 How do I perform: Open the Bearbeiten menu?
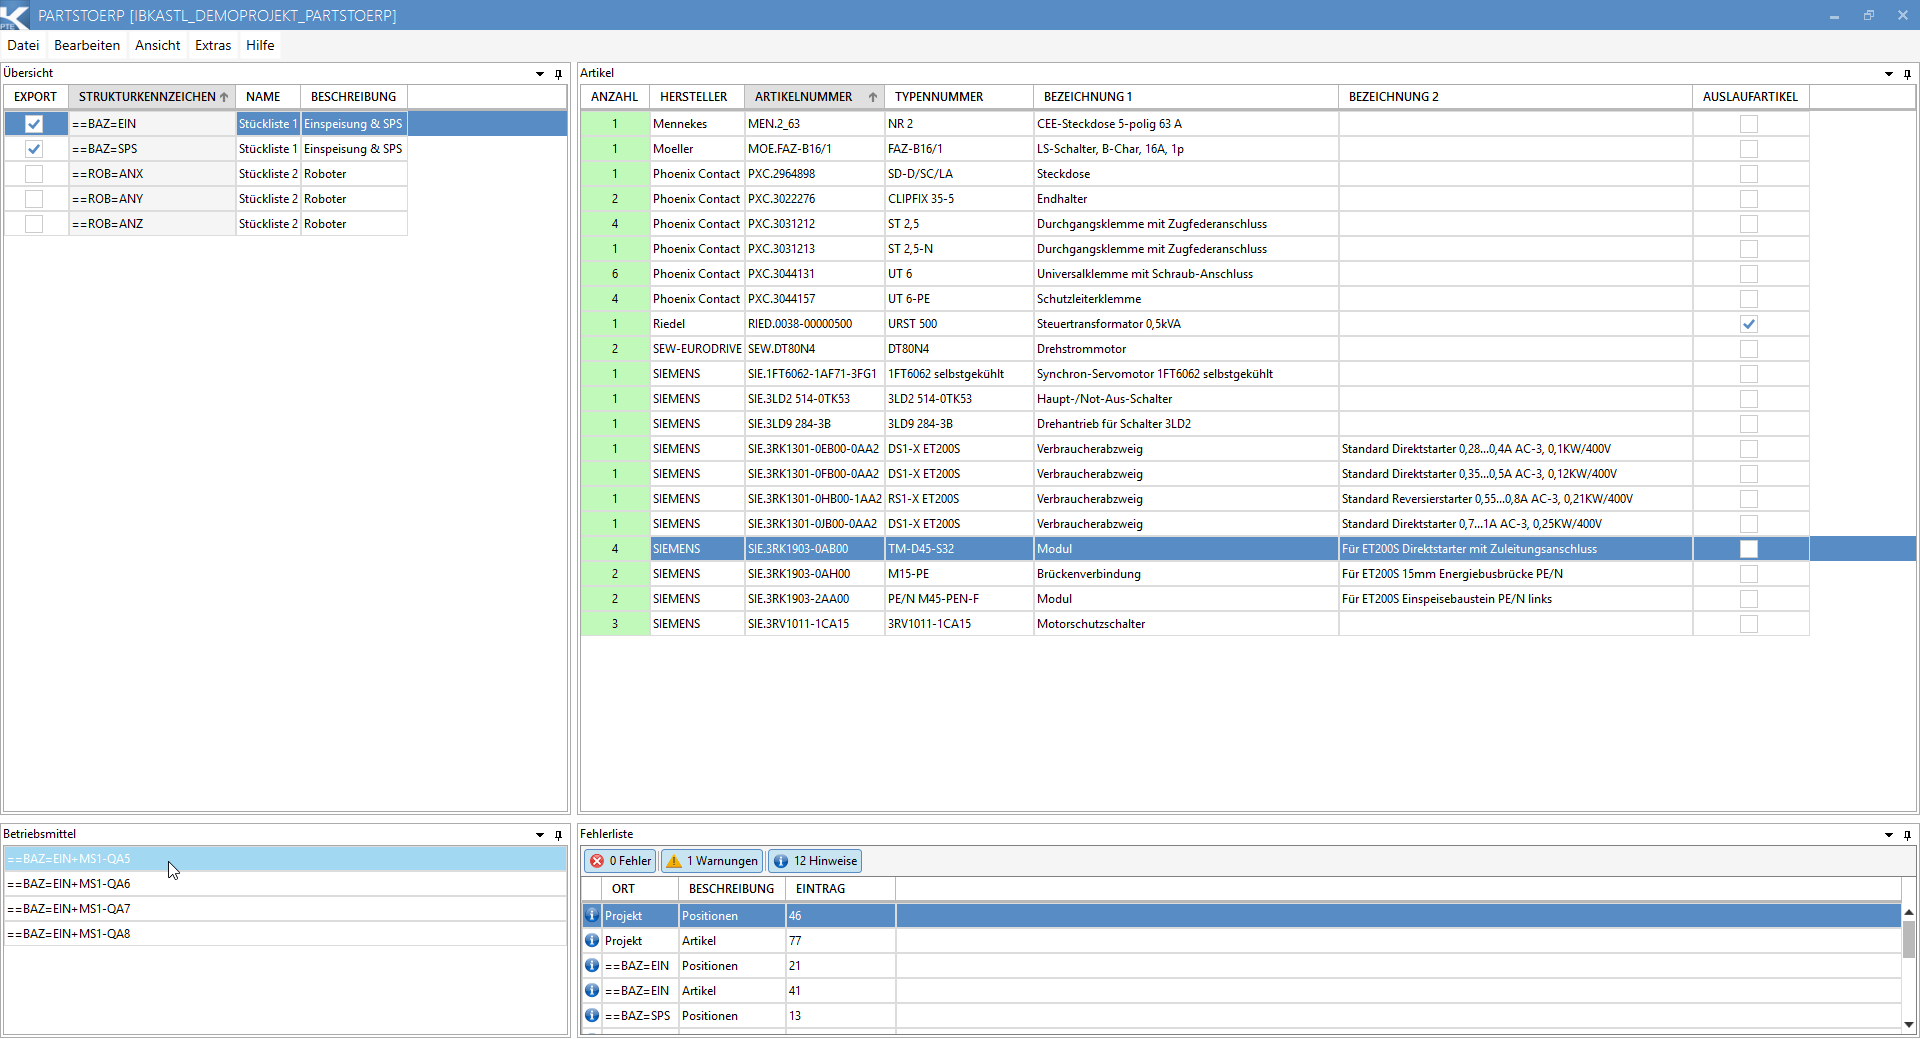(x=87, y=45)
